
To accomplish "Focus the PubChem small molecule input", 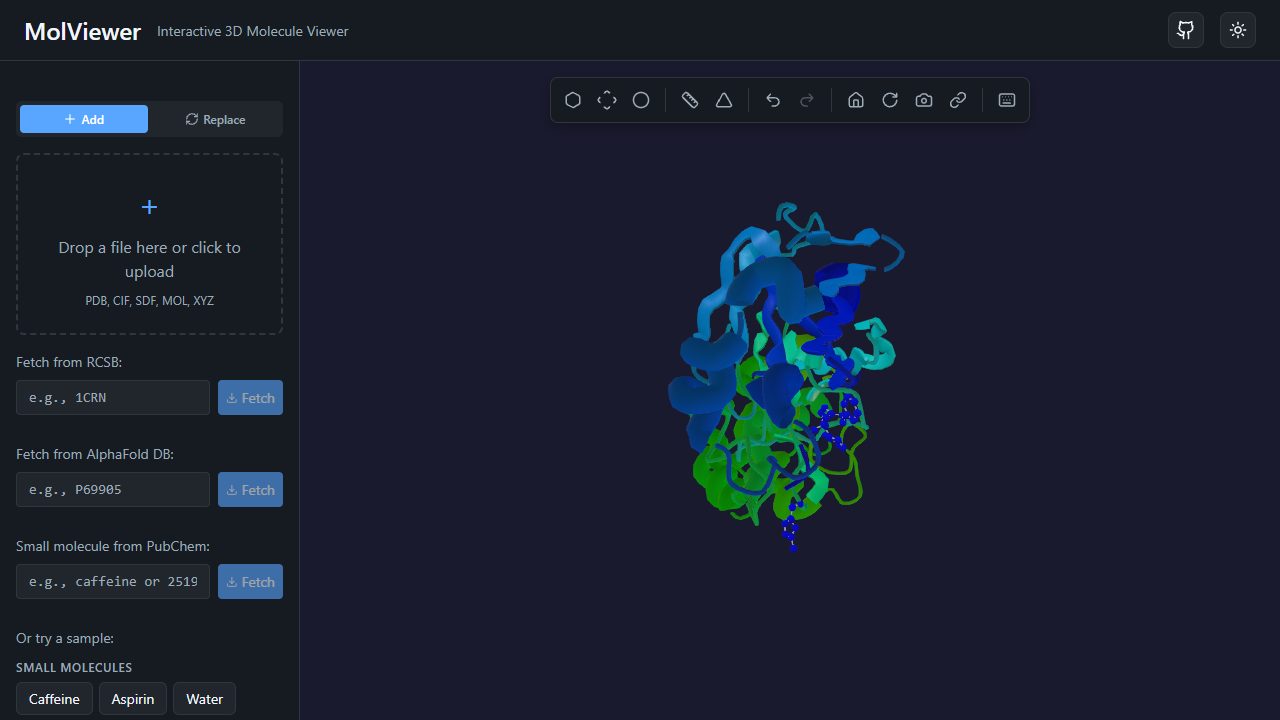I will 113,581.
